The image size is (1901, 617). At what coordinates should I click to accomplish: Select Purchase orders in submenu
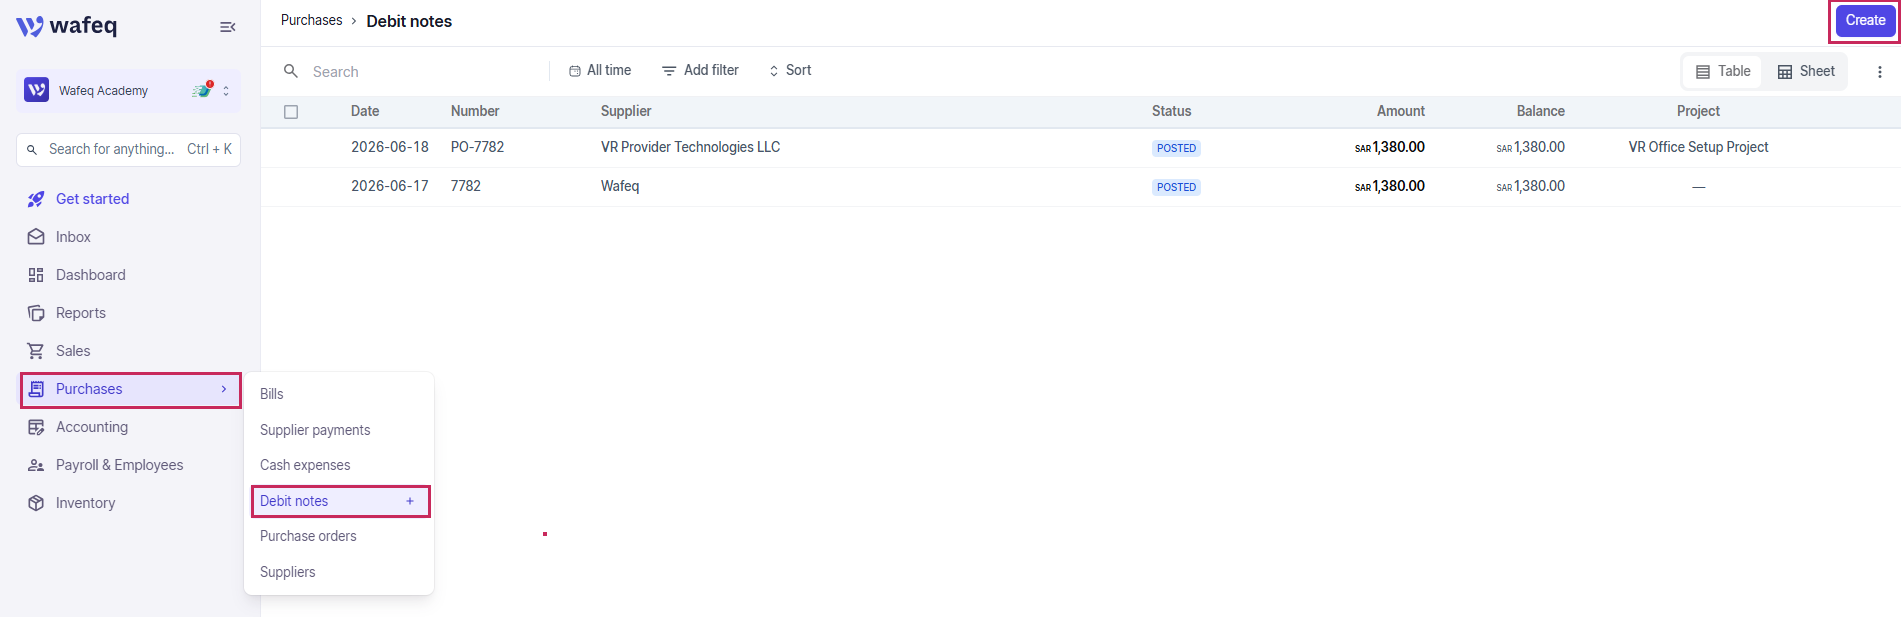(308, 536)
